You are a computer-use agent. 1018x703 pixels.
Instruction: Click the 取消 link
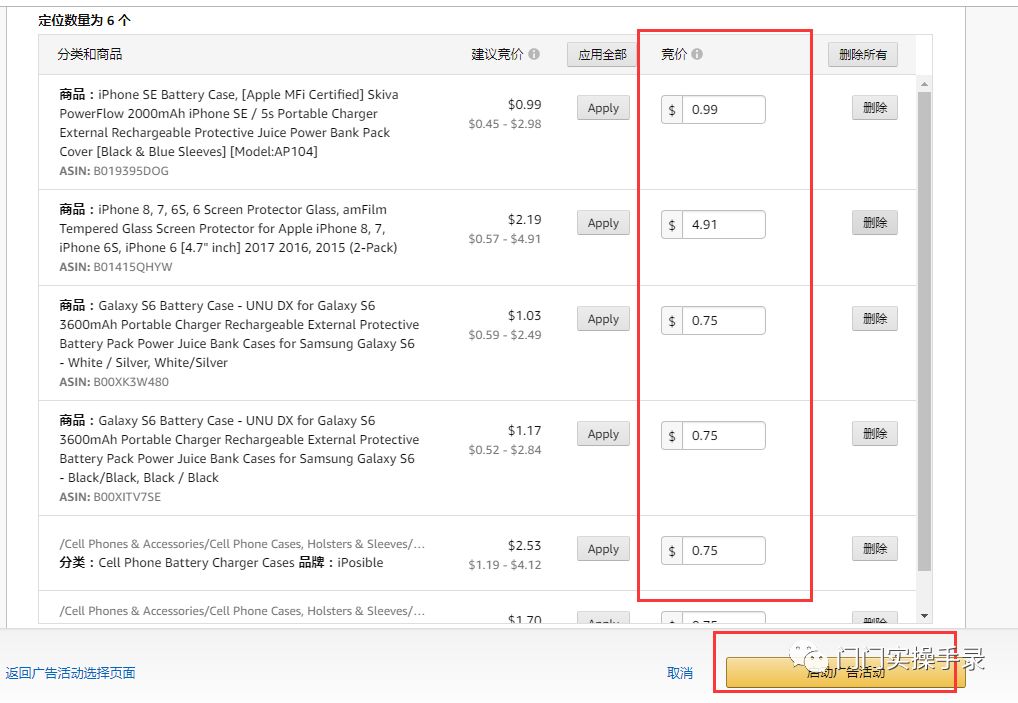680,673
